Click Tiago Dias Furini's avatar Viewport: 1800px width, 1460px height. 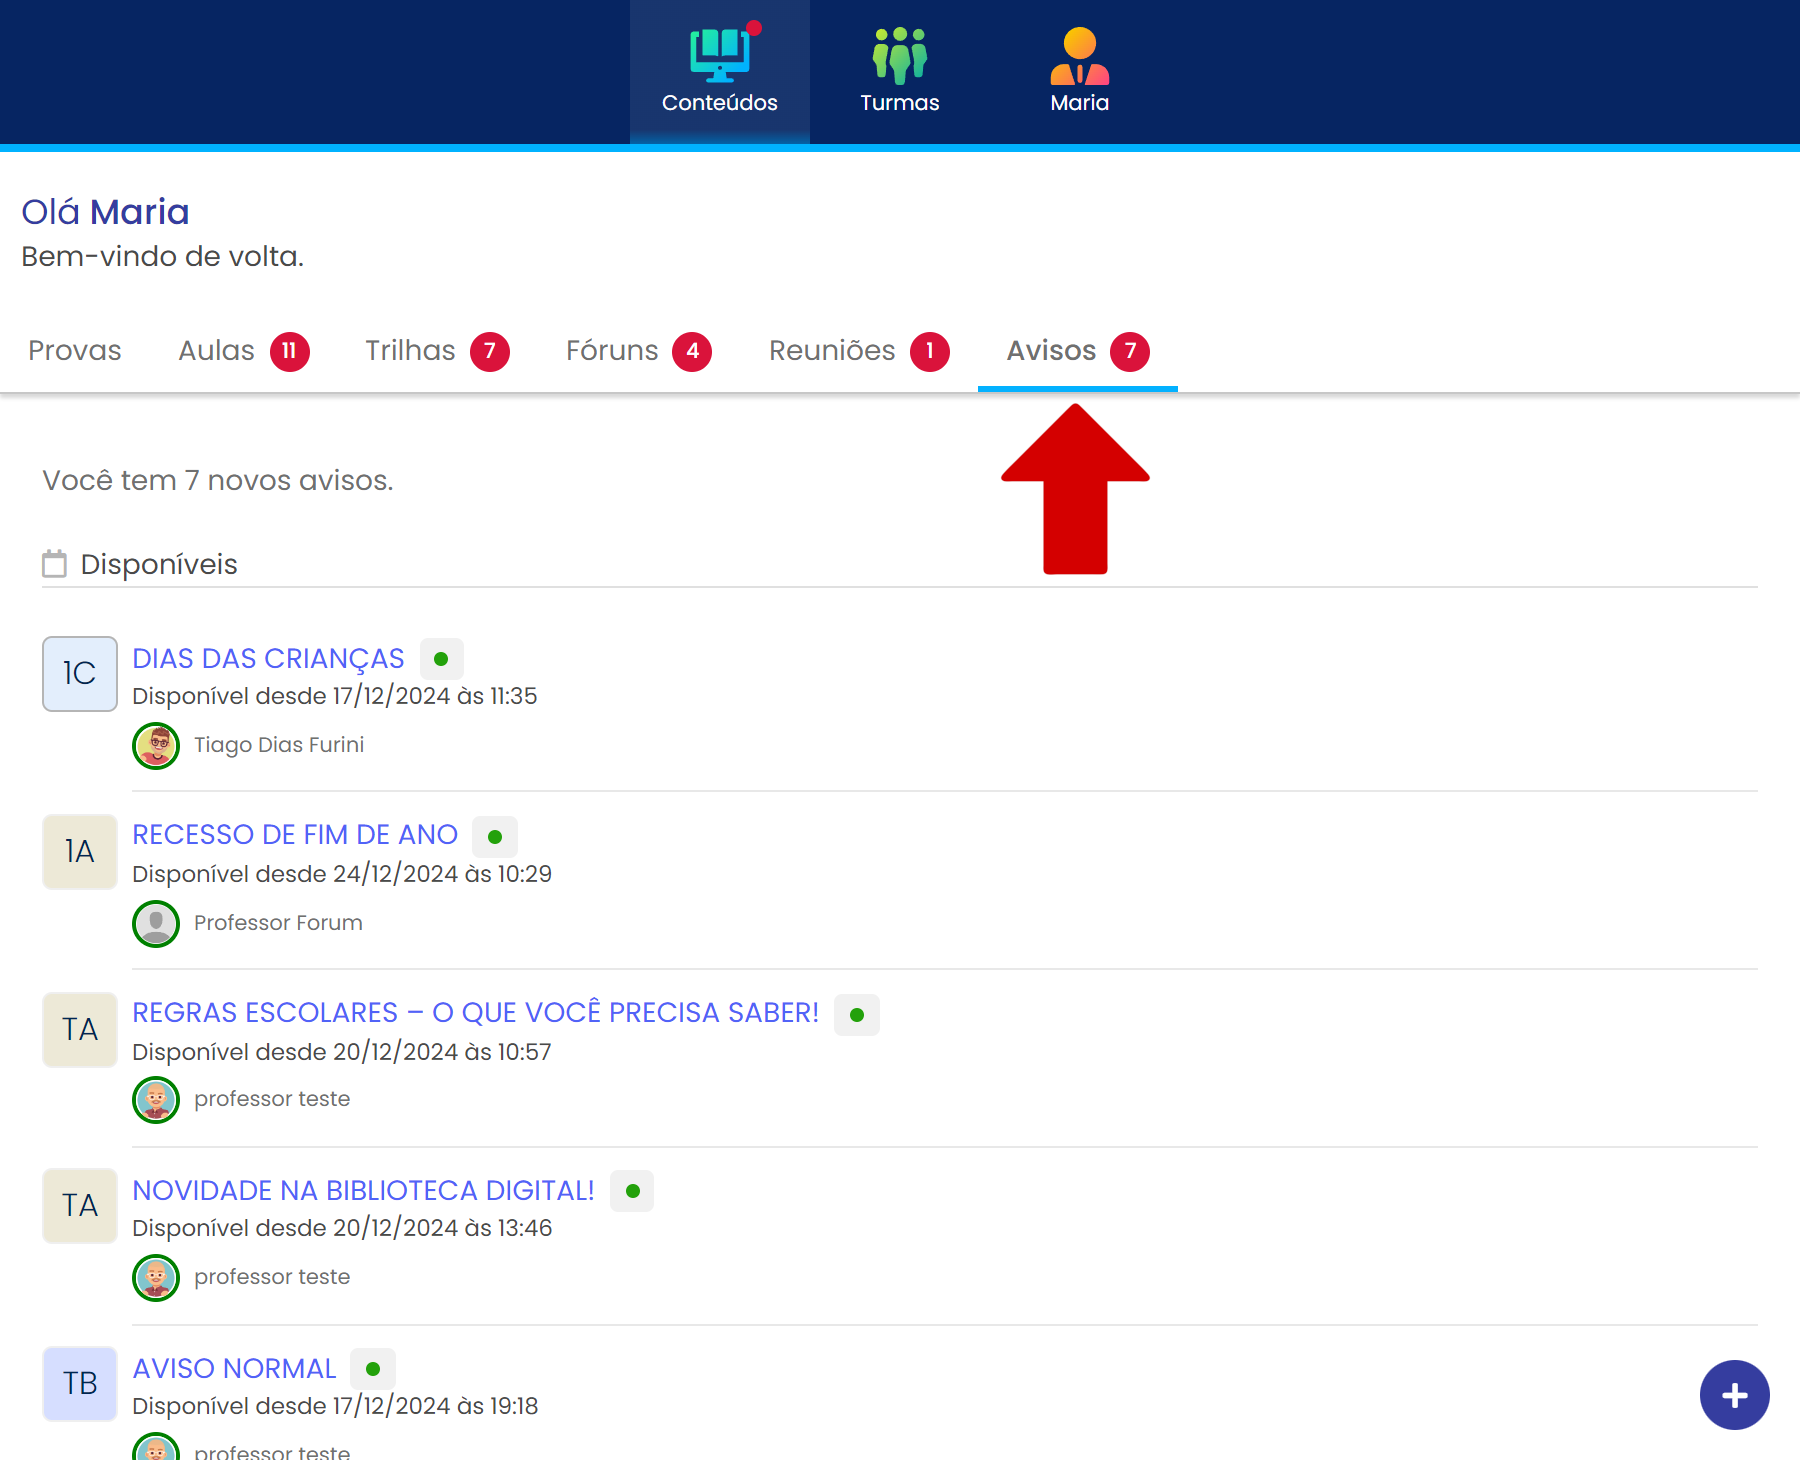point(156,746)
